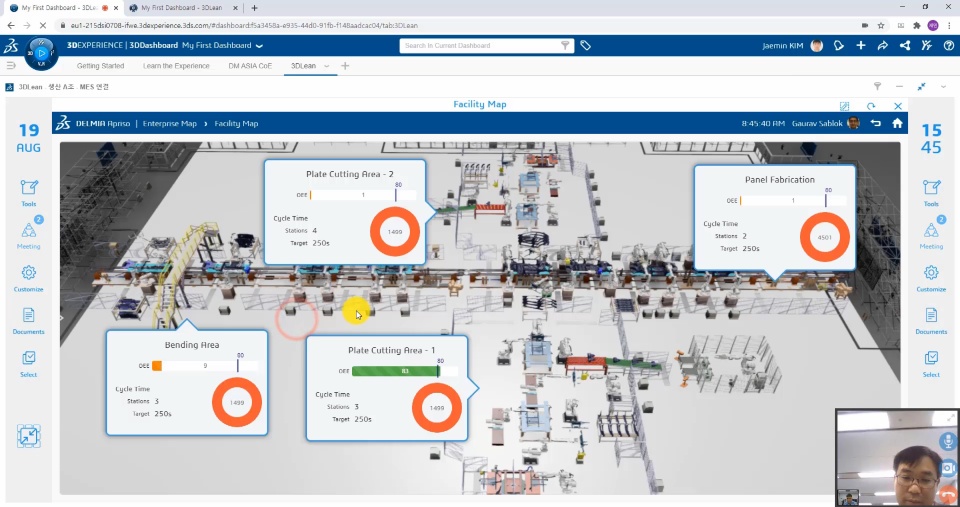Restore the 3DLean widget with the collapse arrows
960x507 pixels.
pos(921,86)
